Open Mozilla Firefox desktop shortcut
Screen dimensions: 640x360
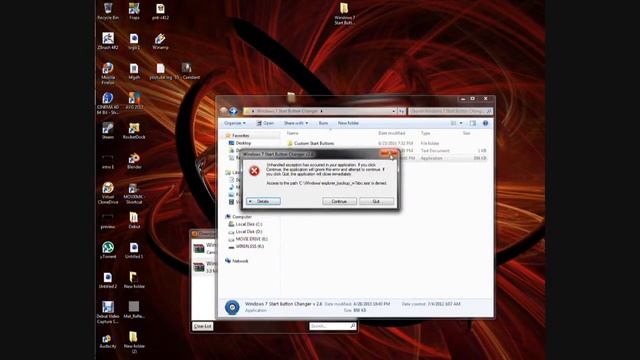[108, 73]
